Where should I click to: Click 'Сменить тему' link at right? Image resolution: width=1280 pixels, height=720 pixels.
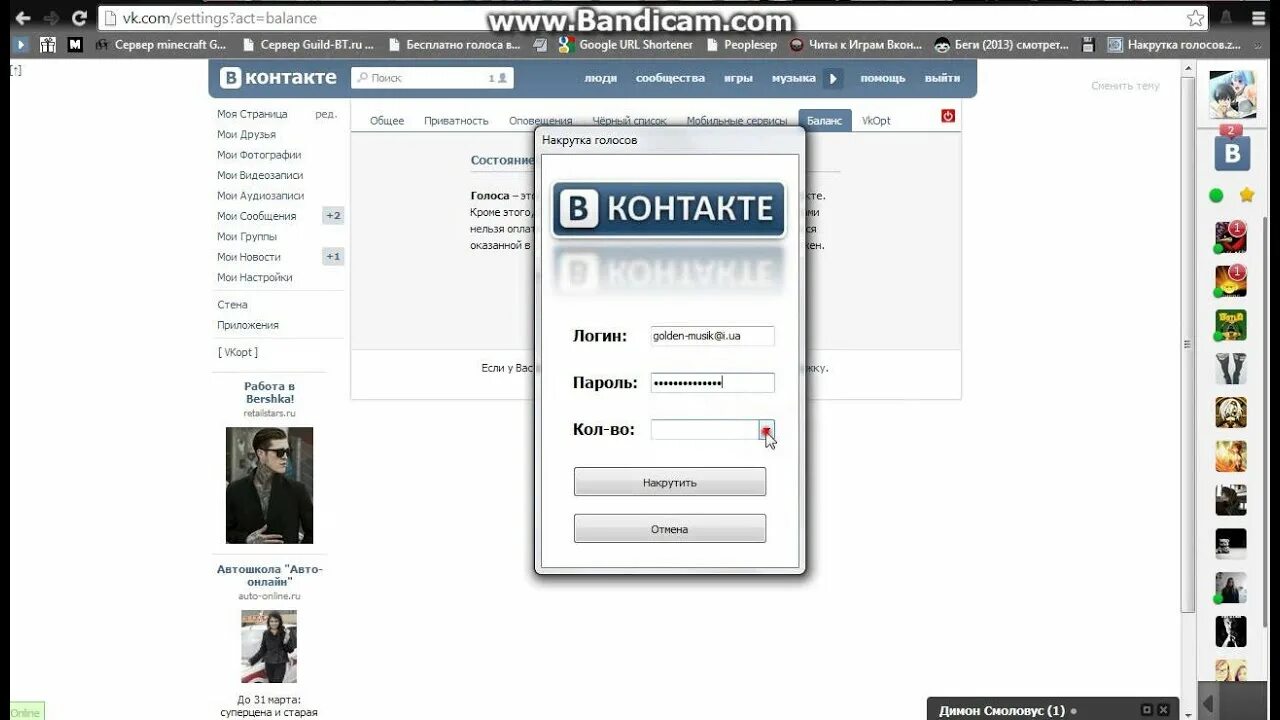[x=1125, y=86]
